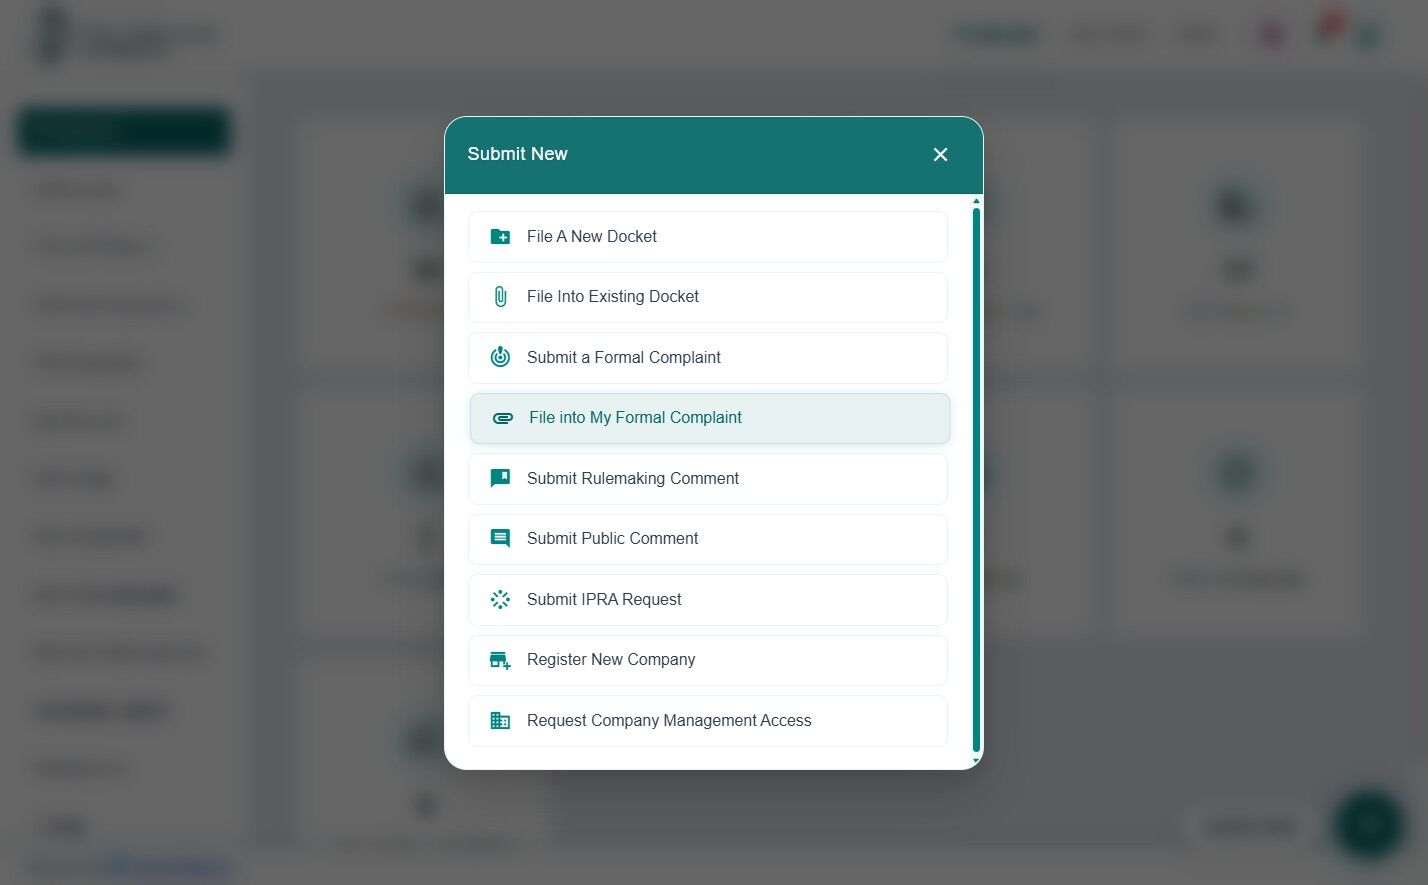1428x885 pixels.
Task: Click the comment-book icon for Submit Rulemaking Comment
Action: [500, 478]
